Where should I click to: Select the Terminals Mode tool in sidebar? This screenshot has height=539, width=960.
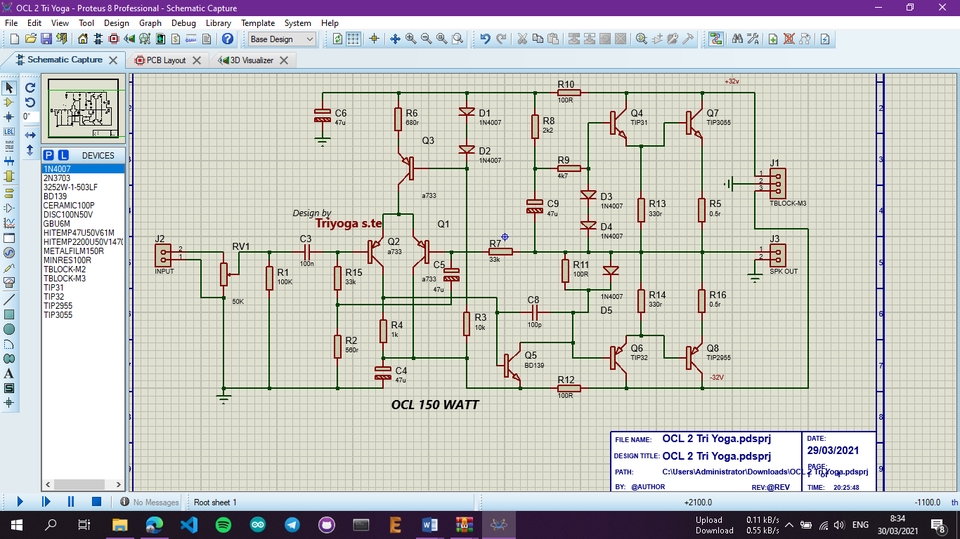pyautogui.click(x=9, y=193)
